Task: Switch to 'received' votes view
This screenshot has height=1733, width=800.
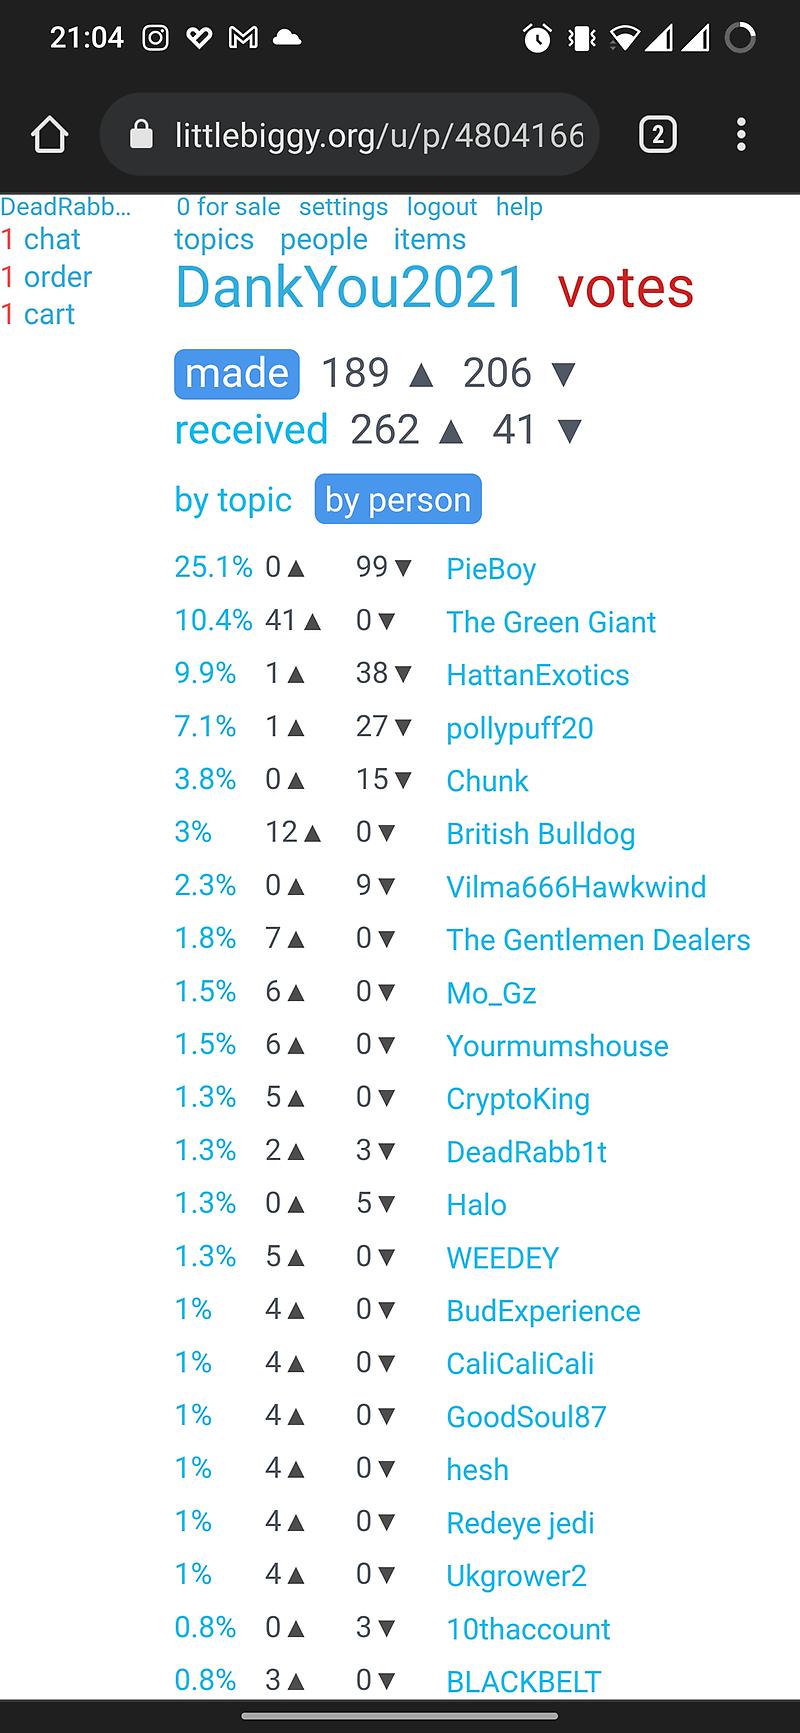Action: [251, 430]
